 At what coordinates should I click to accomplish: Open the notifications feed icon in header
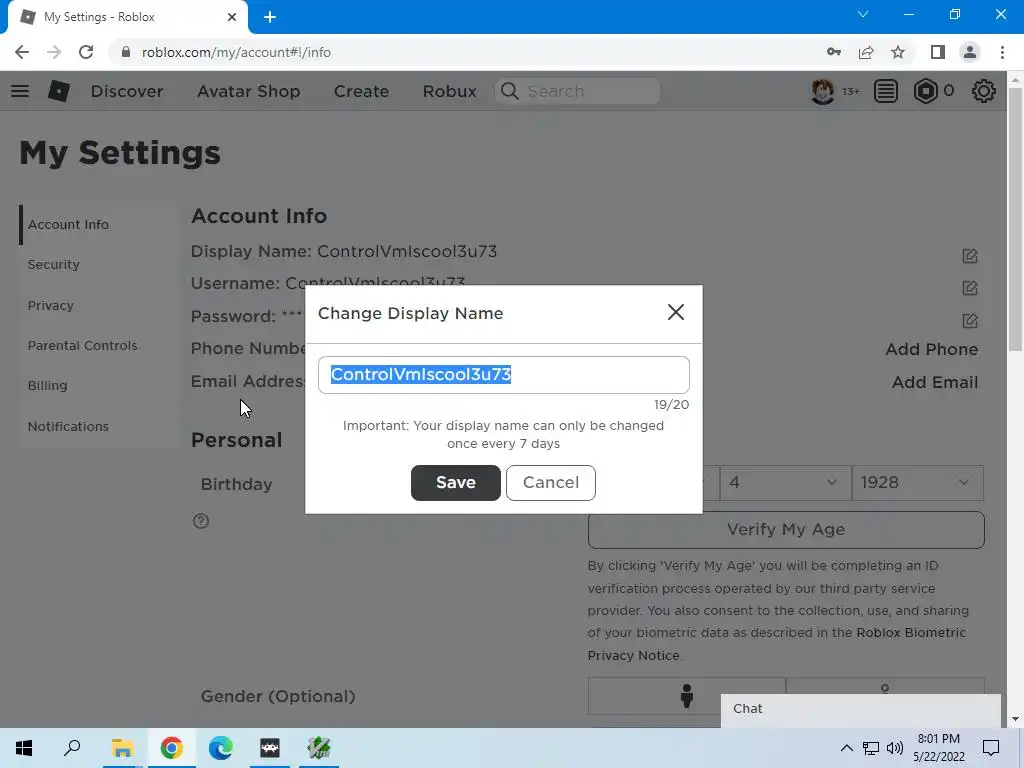coord(886,91)
